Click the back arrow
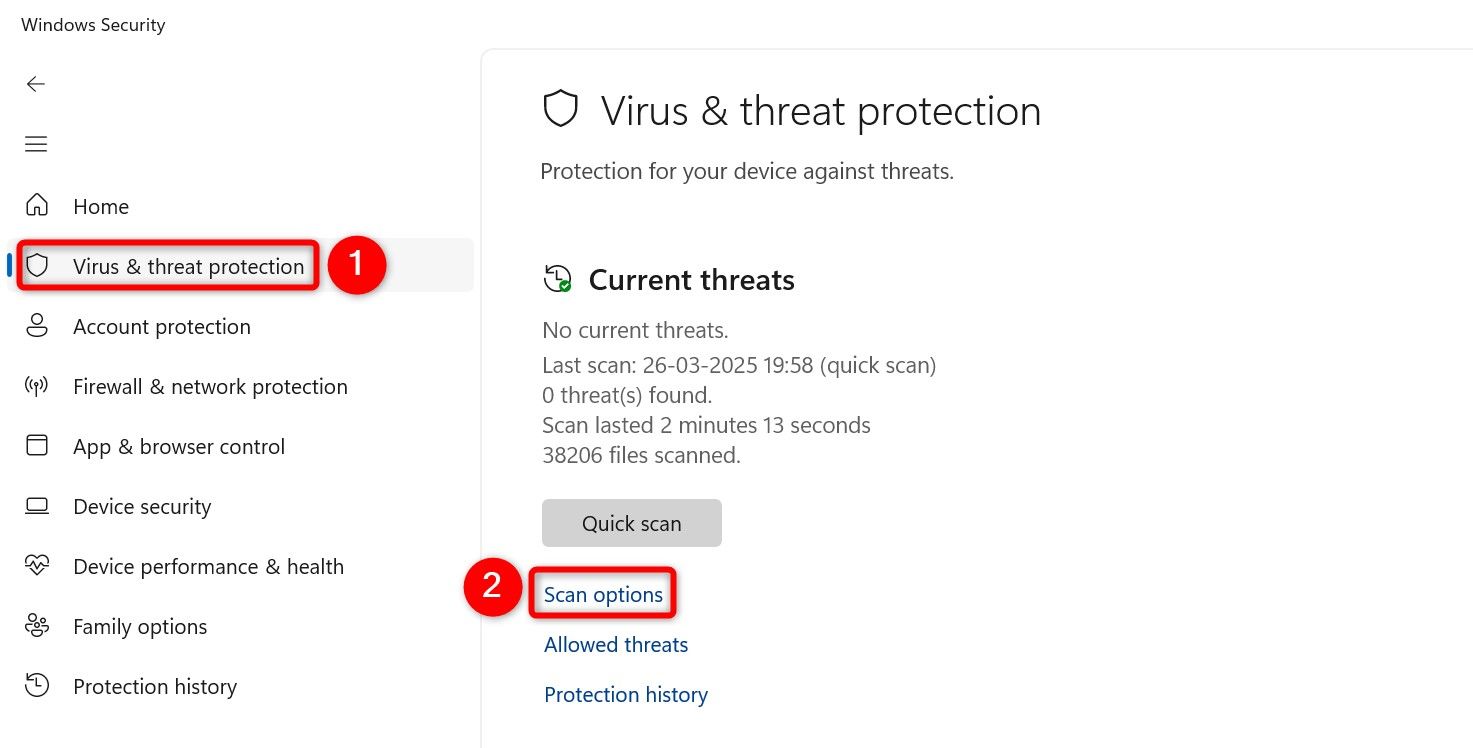 pos(36,84)
